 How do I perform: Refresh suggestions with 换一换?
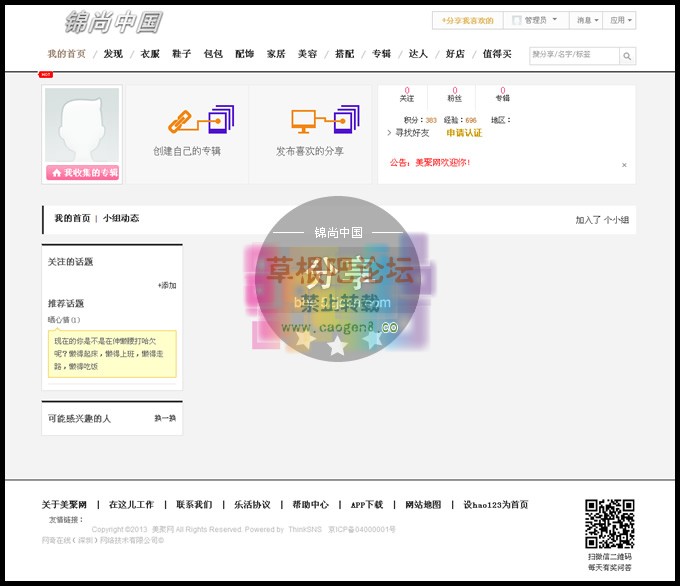165,418
